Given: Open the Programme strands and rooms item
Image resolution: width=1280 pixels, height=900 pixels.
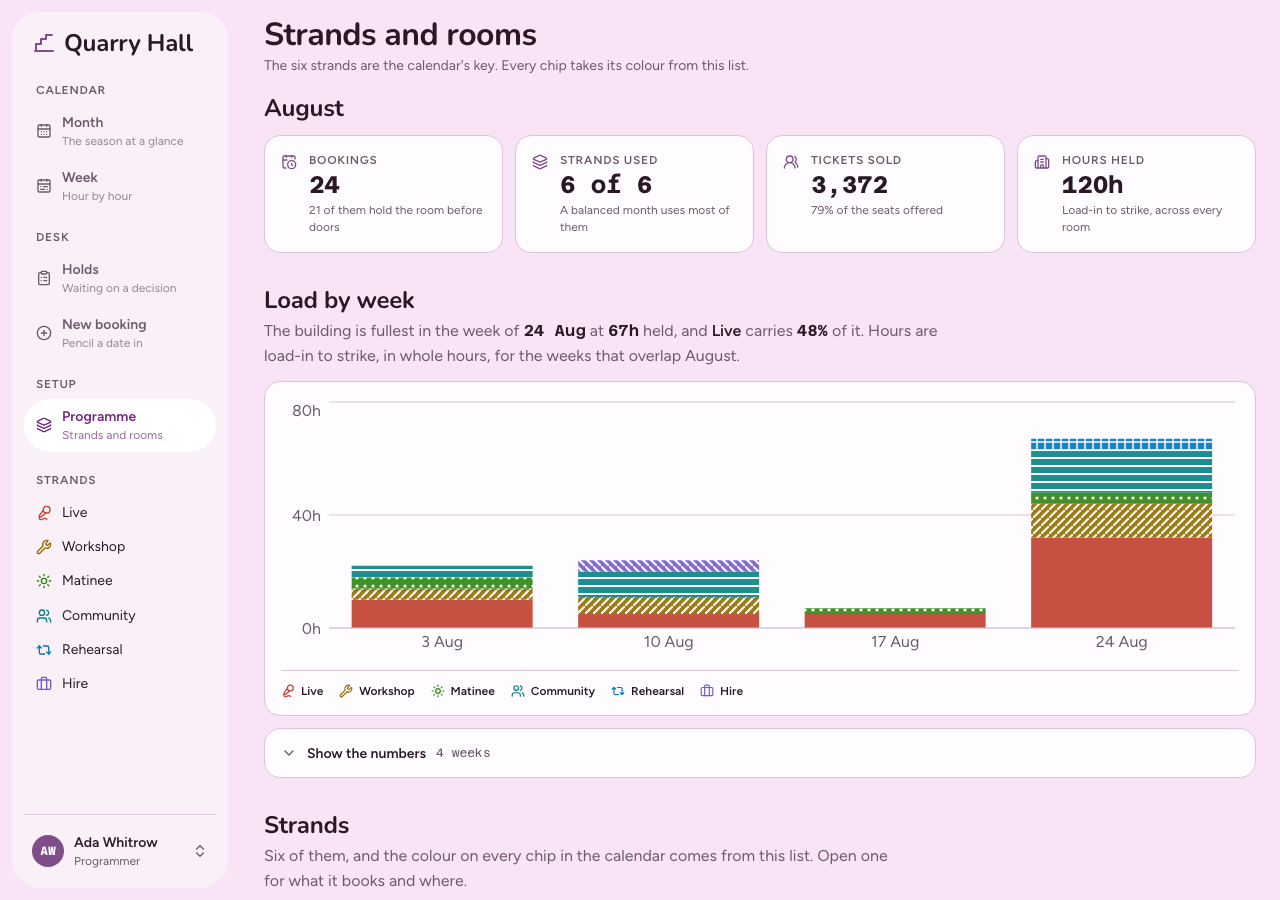Looking at the screenshot, I should point(120,425).
